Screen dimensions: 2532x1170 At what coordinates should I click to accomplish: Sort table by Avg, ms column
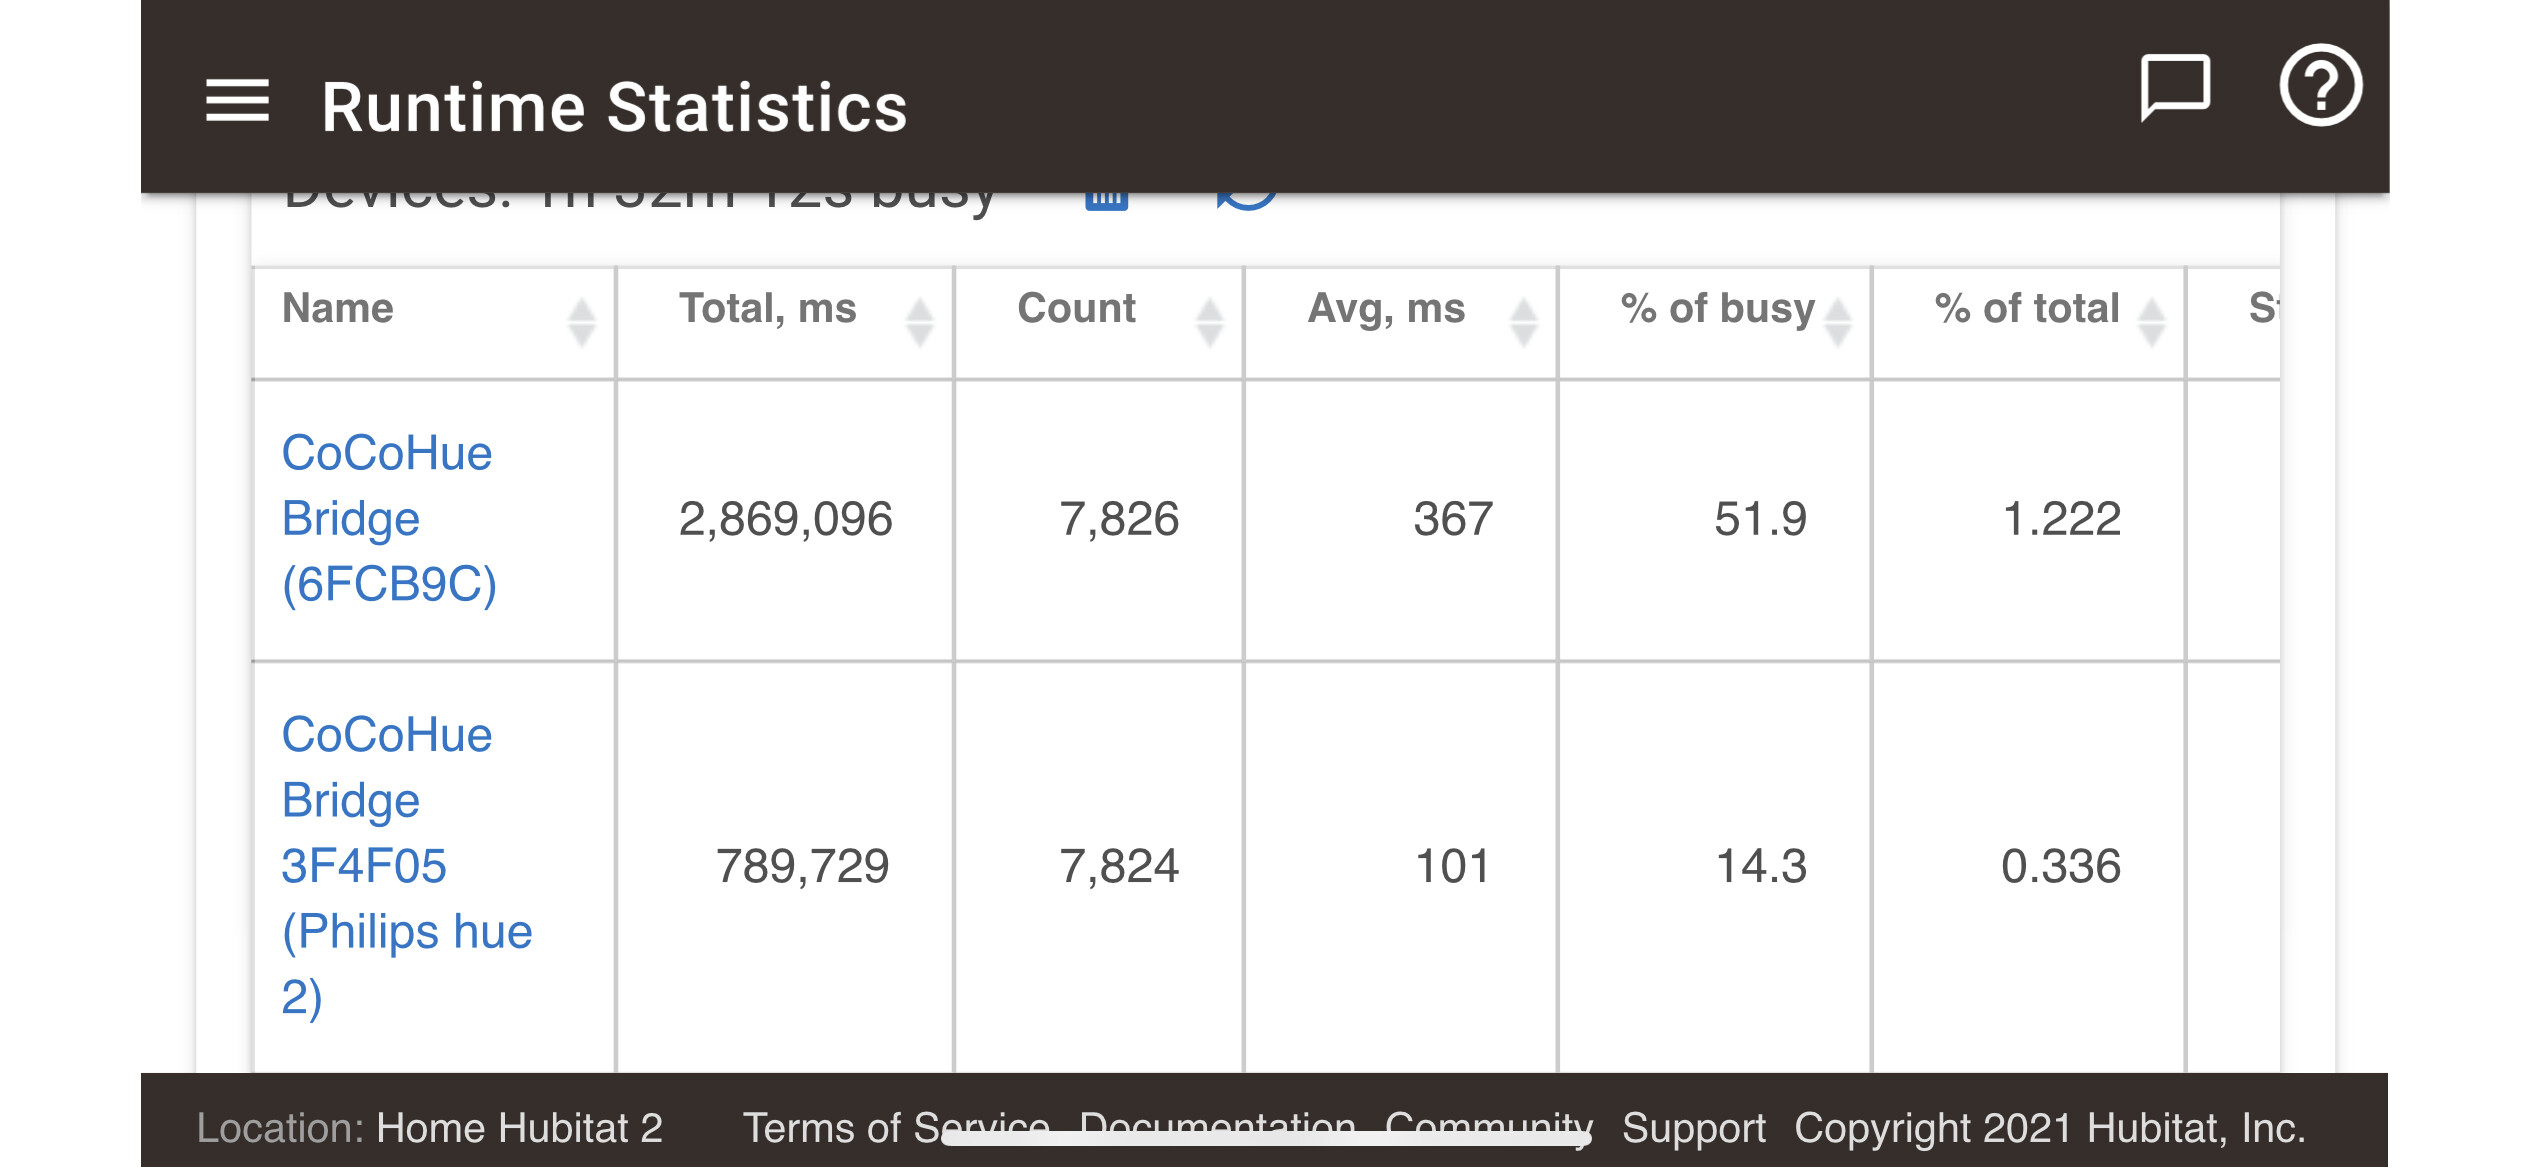click(1401, 322)
